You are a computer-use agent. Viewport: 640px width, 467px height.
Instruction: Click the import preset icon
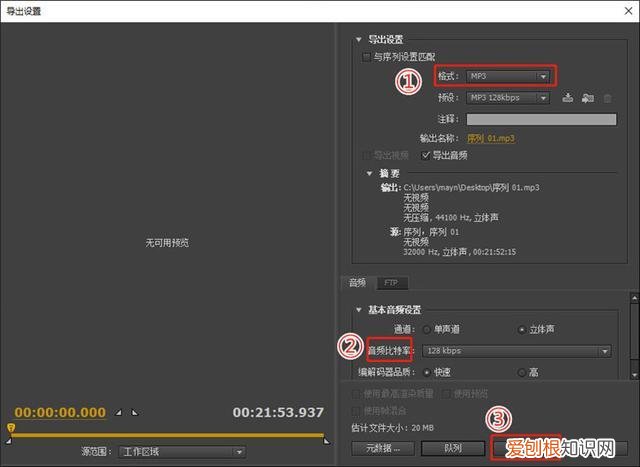pos(587,98)
